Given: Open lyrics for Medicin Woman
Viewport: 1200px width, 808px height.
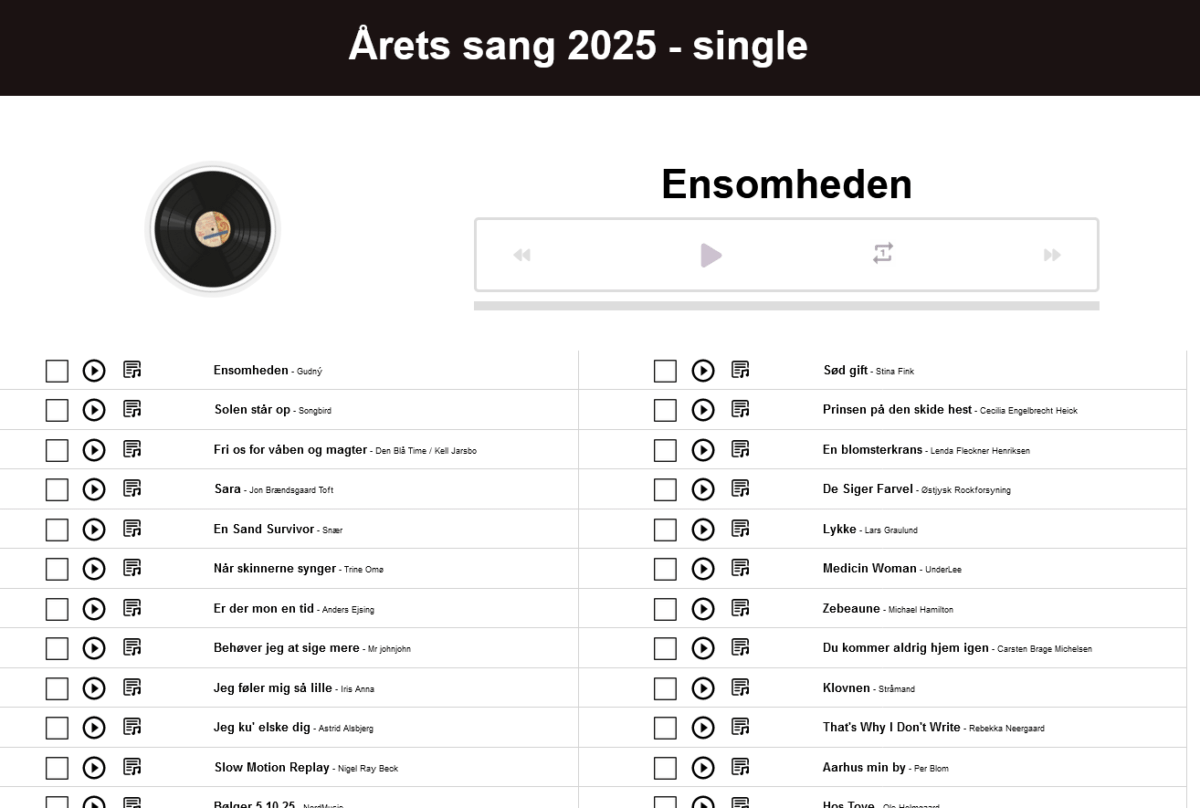Looking at the screenshot, I should coord(740,568).
